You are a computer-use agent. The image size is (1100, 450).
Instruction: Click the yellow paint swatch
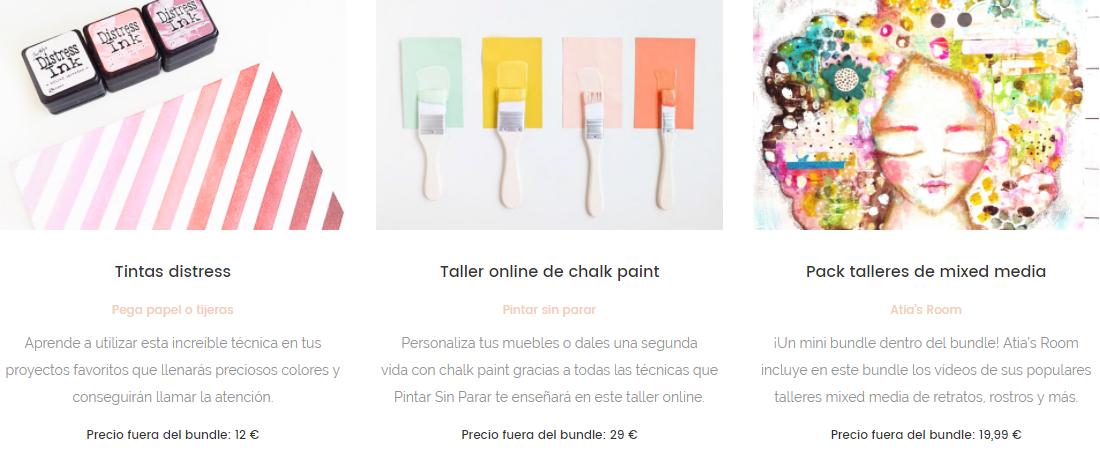point(512,83)
